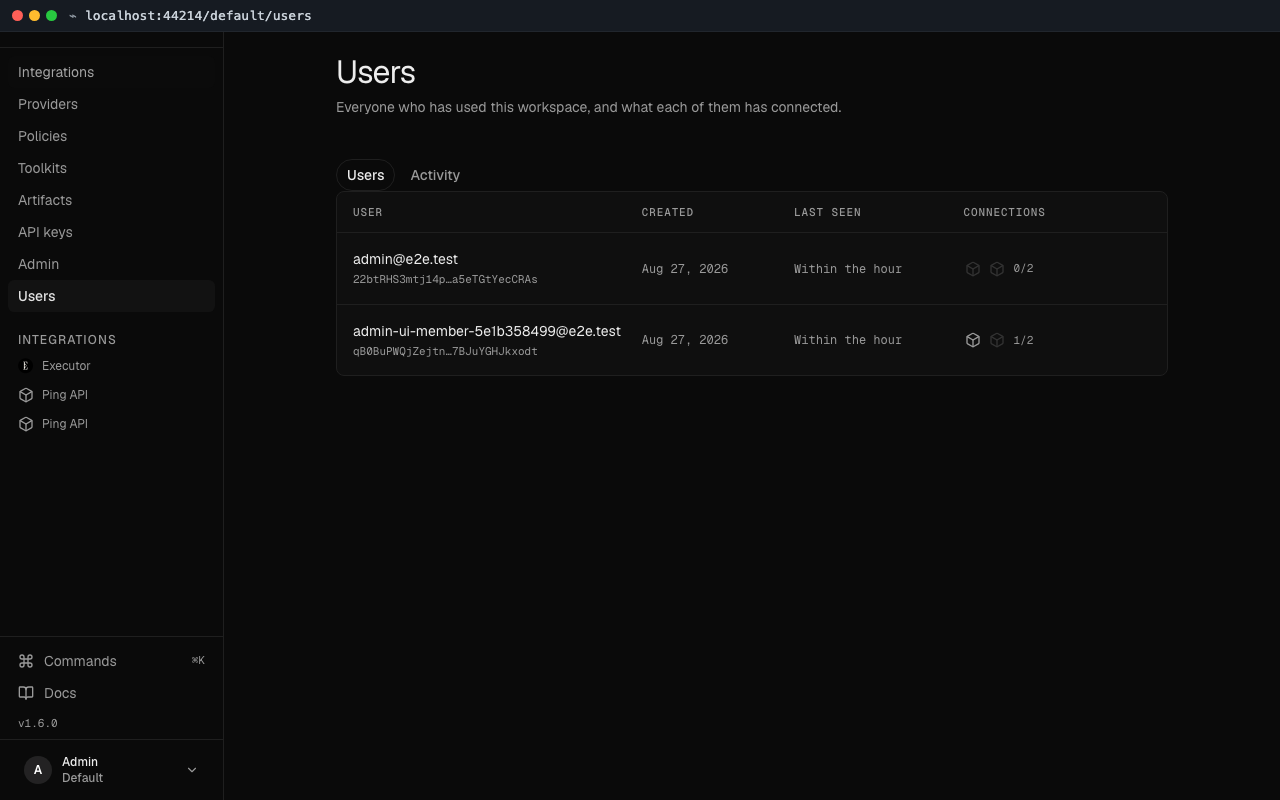Click the admin@e2e.test user row

752,269
